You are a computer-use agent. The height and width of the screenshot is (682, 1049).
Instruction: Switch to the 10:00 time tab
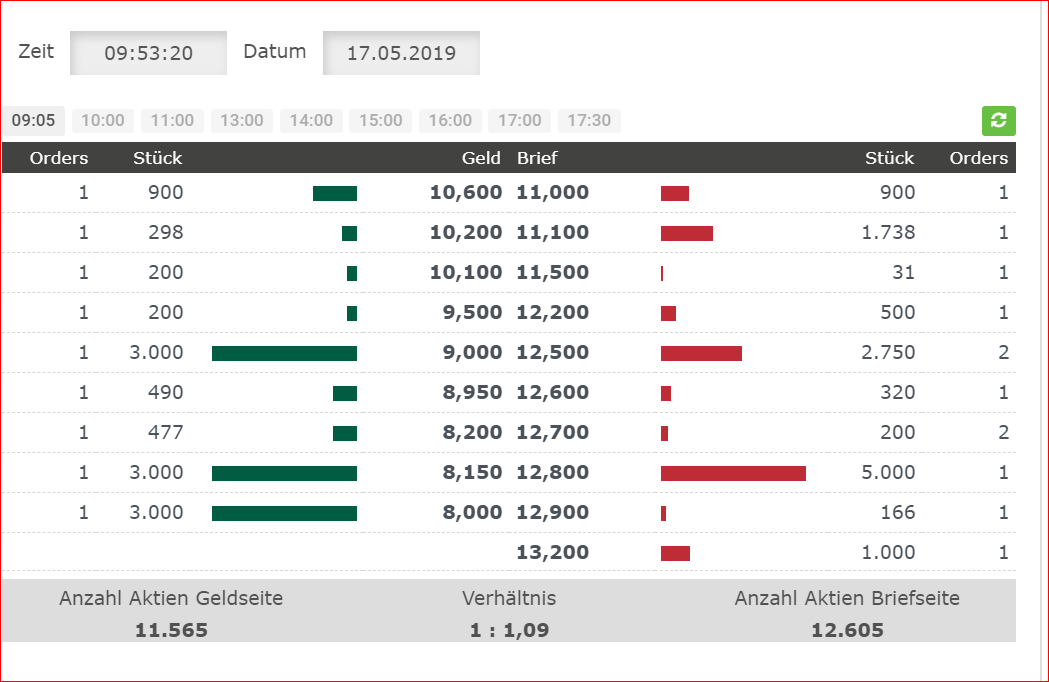click(x=103, y=121)
